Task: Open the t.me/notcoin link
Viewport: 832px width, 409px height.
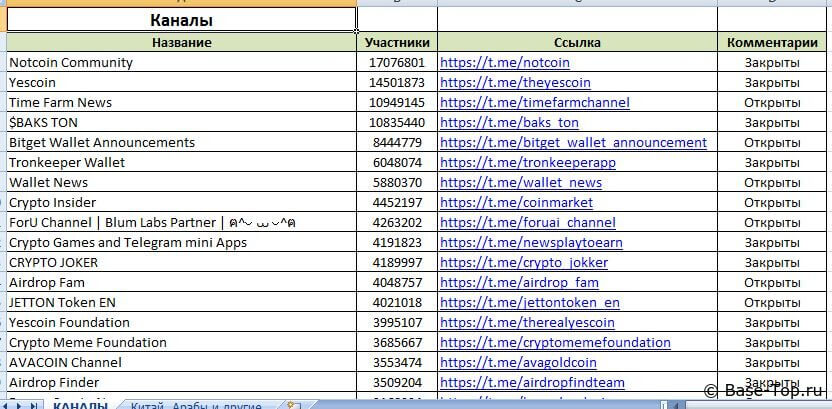Action: (x=504, y=62)
